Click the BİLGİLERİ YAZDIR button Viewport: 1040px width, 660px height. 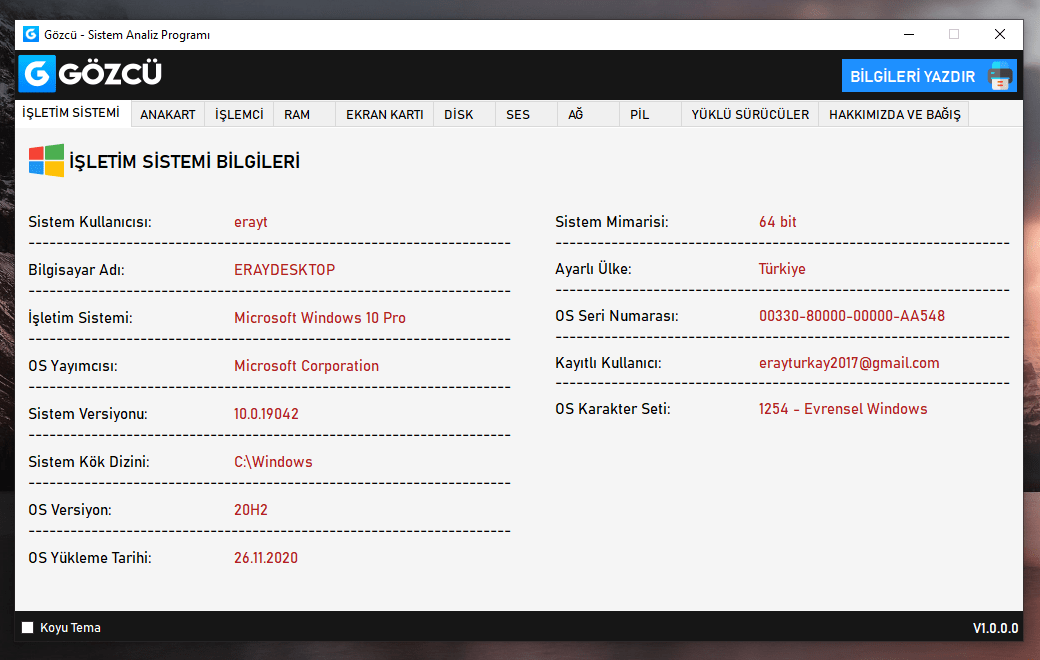click(929, 76)
